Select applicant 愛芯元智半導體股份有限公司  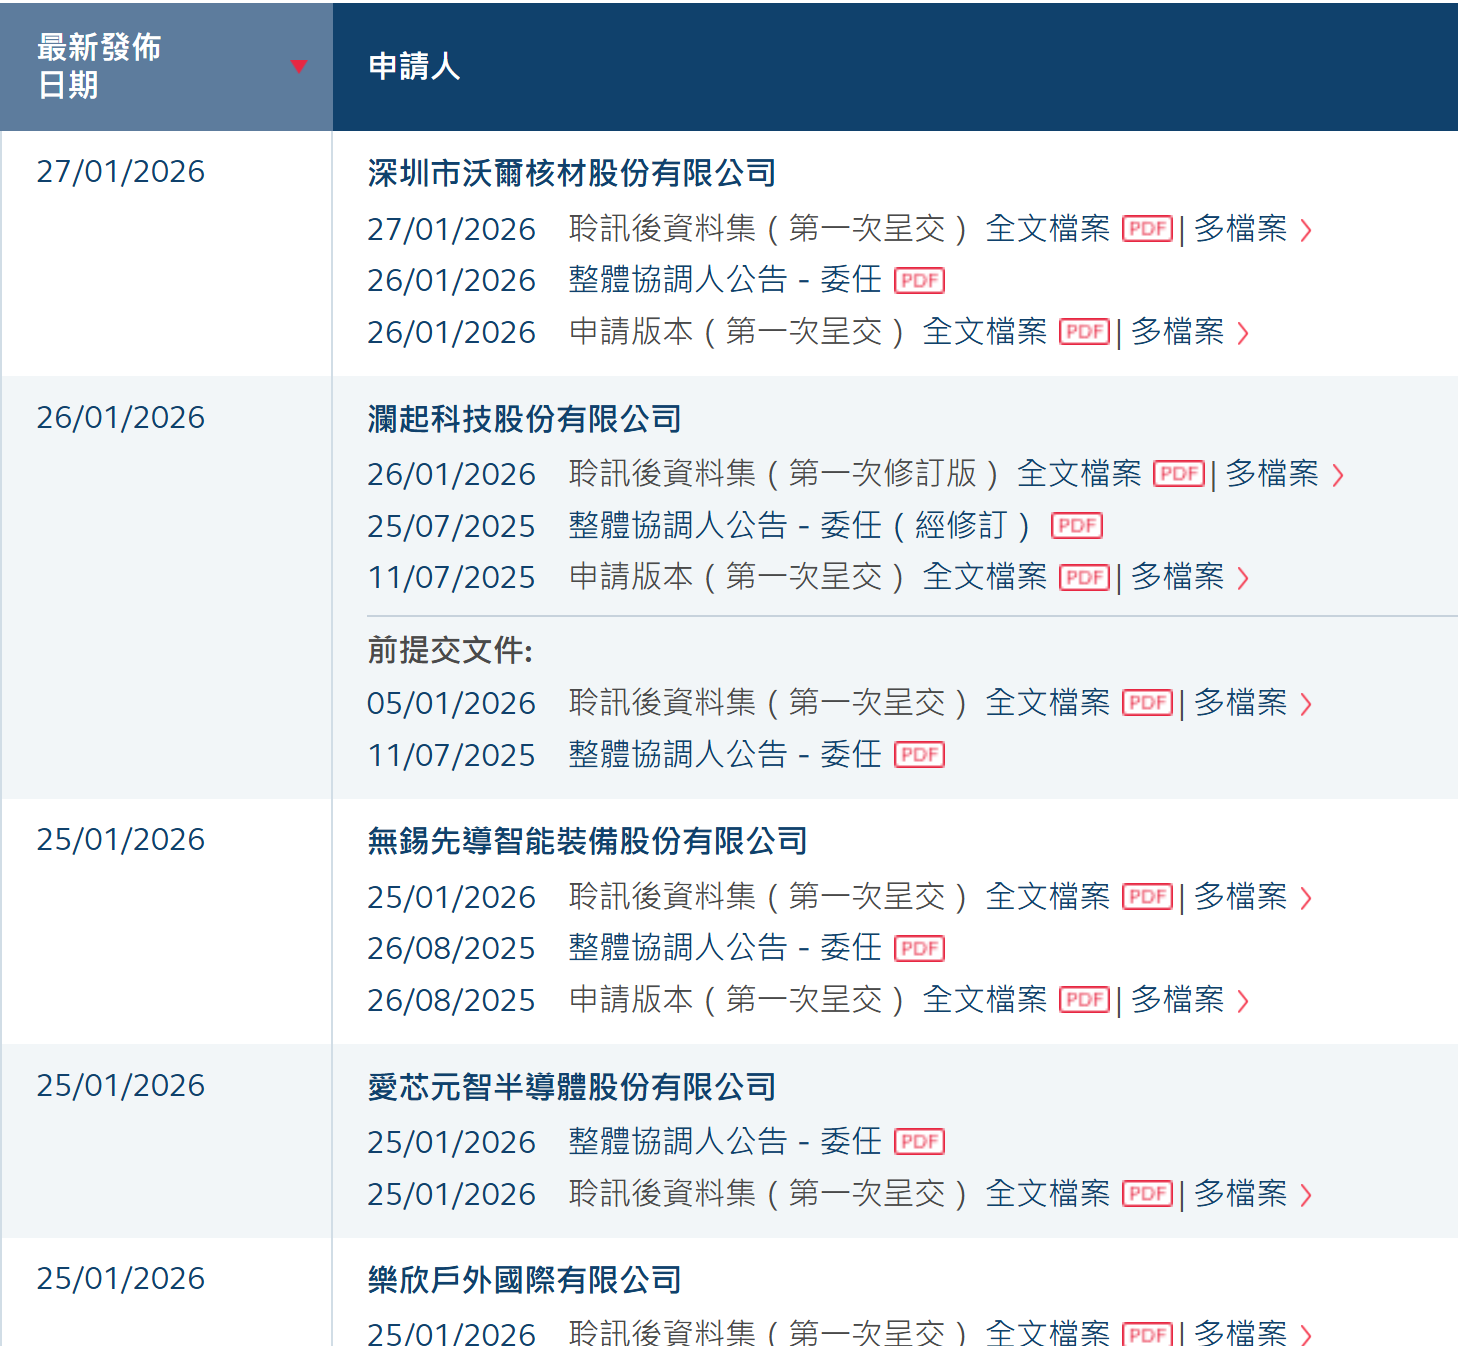[572, 1086]
